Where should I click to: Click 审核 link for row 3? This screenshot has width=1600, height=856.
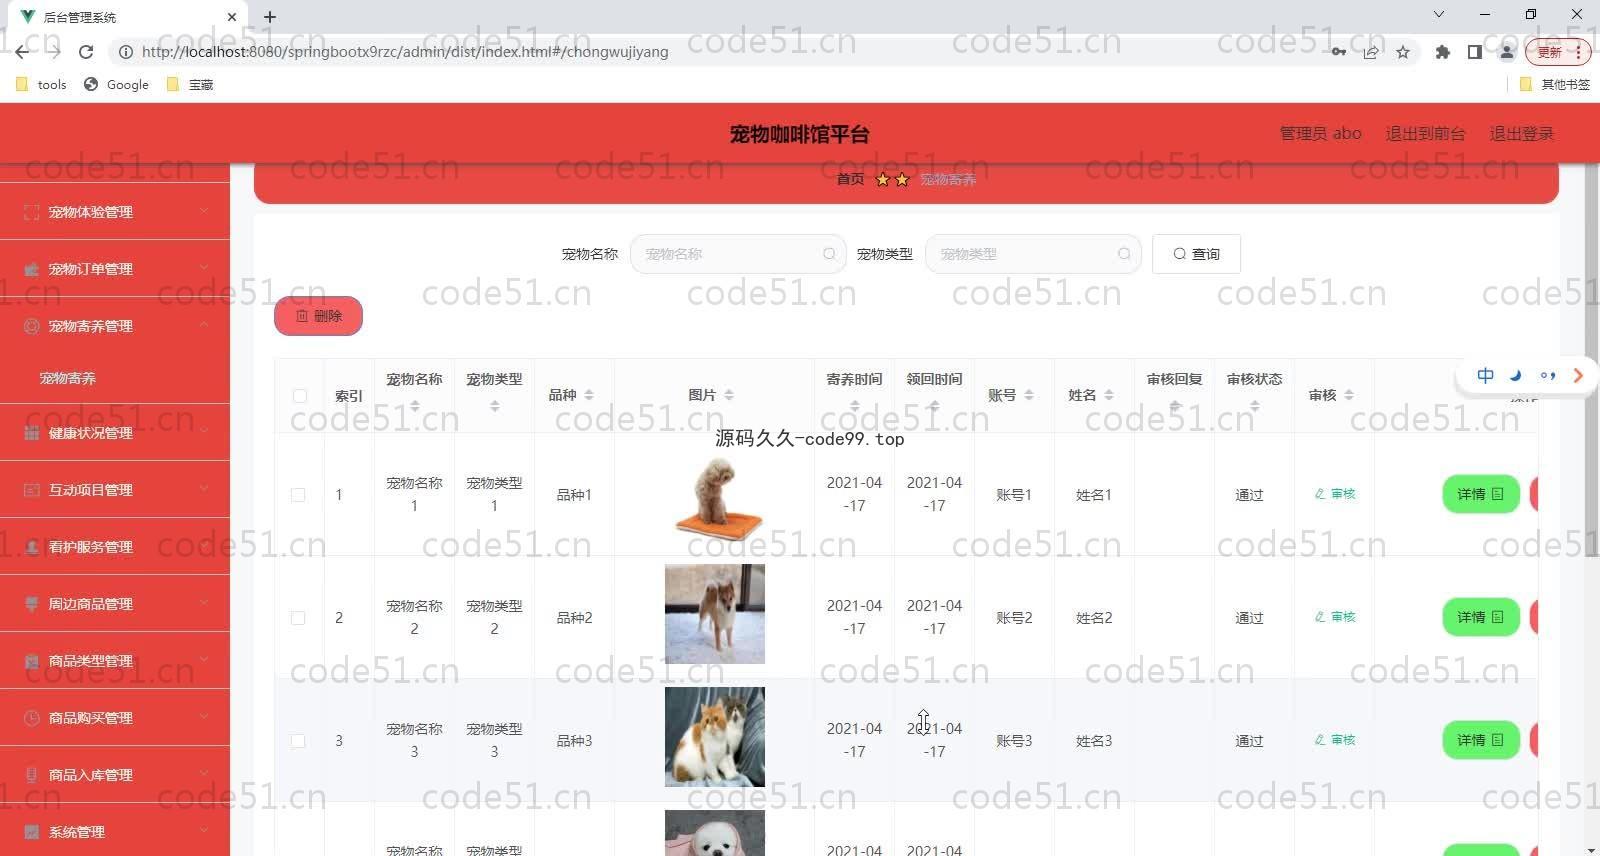coord(1335,740)
